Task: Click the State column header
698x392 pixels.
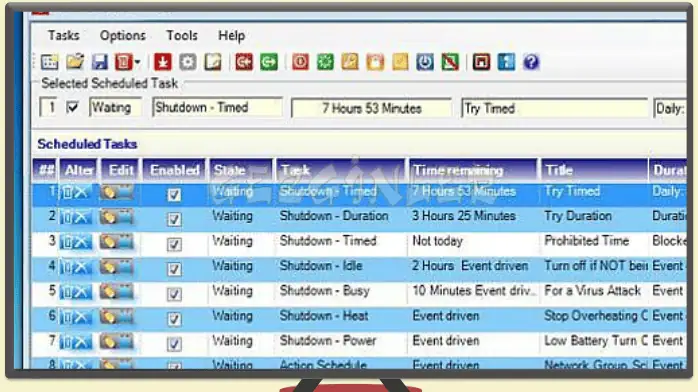Action: point(241,170)
